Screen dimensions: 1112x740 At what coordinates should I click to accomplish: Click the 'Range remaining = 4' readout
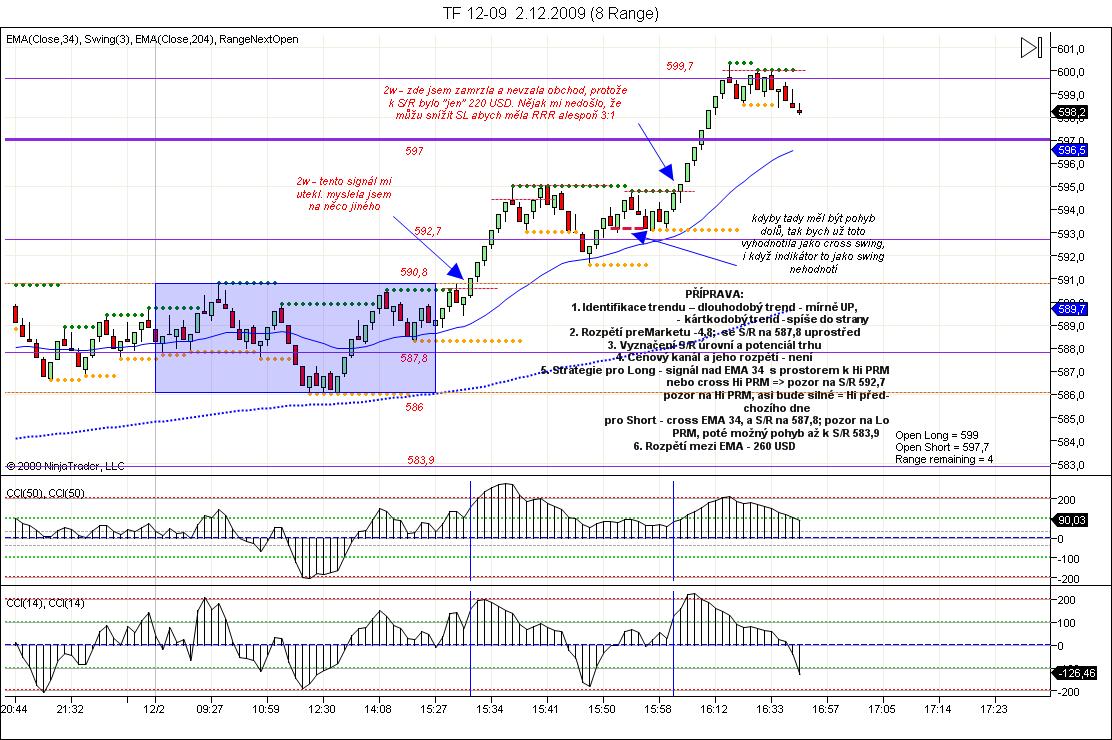944,459
